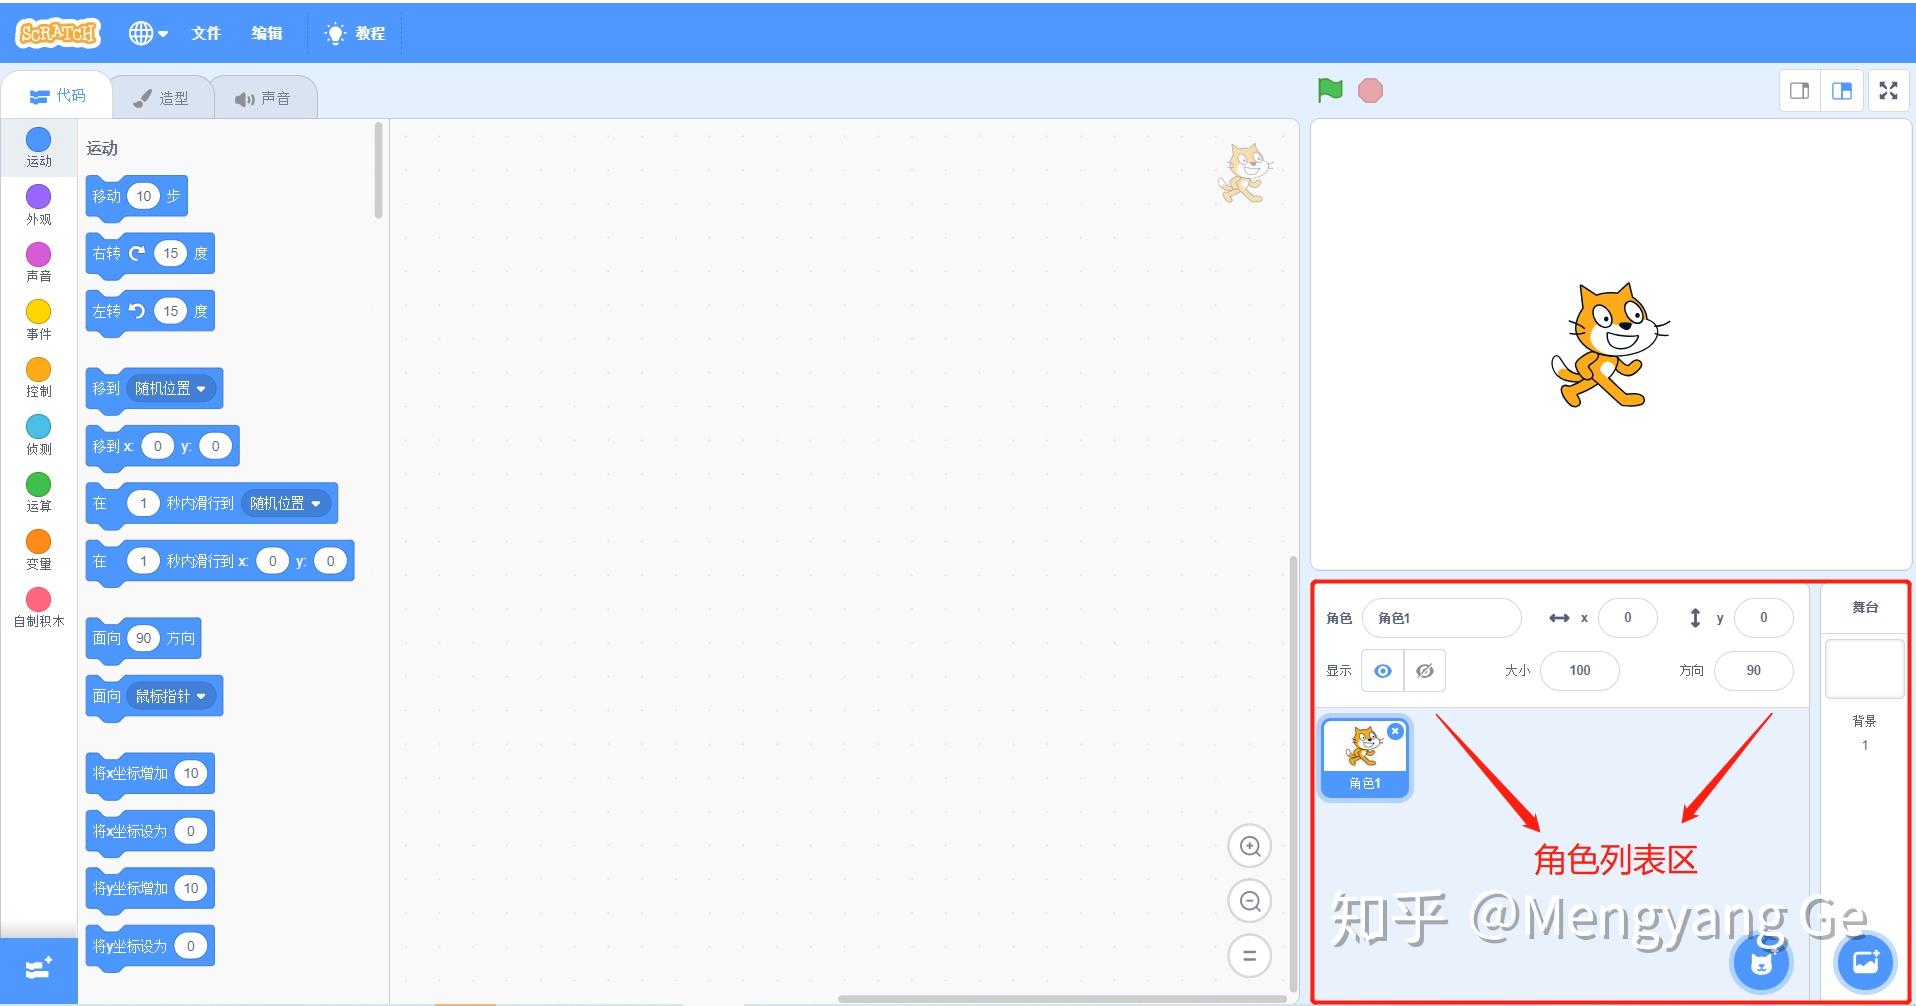This screenshot has height=1006, width=1916.
Task: Click the 将x坐标设为 0 block
Action: (x=150, y=832)
